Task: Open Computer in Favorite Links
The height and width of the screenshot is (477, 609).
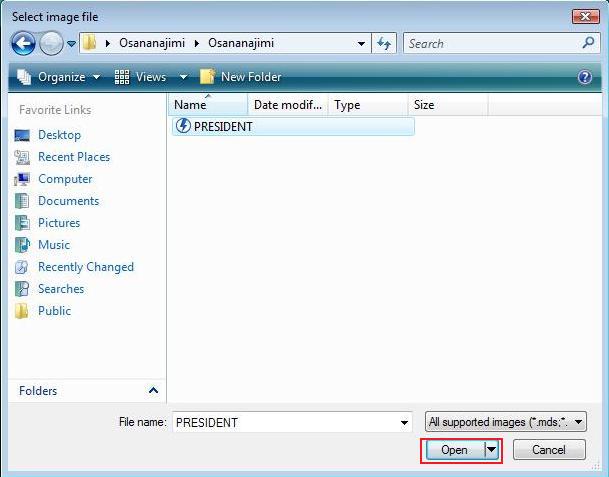Action: pos(65,179)
